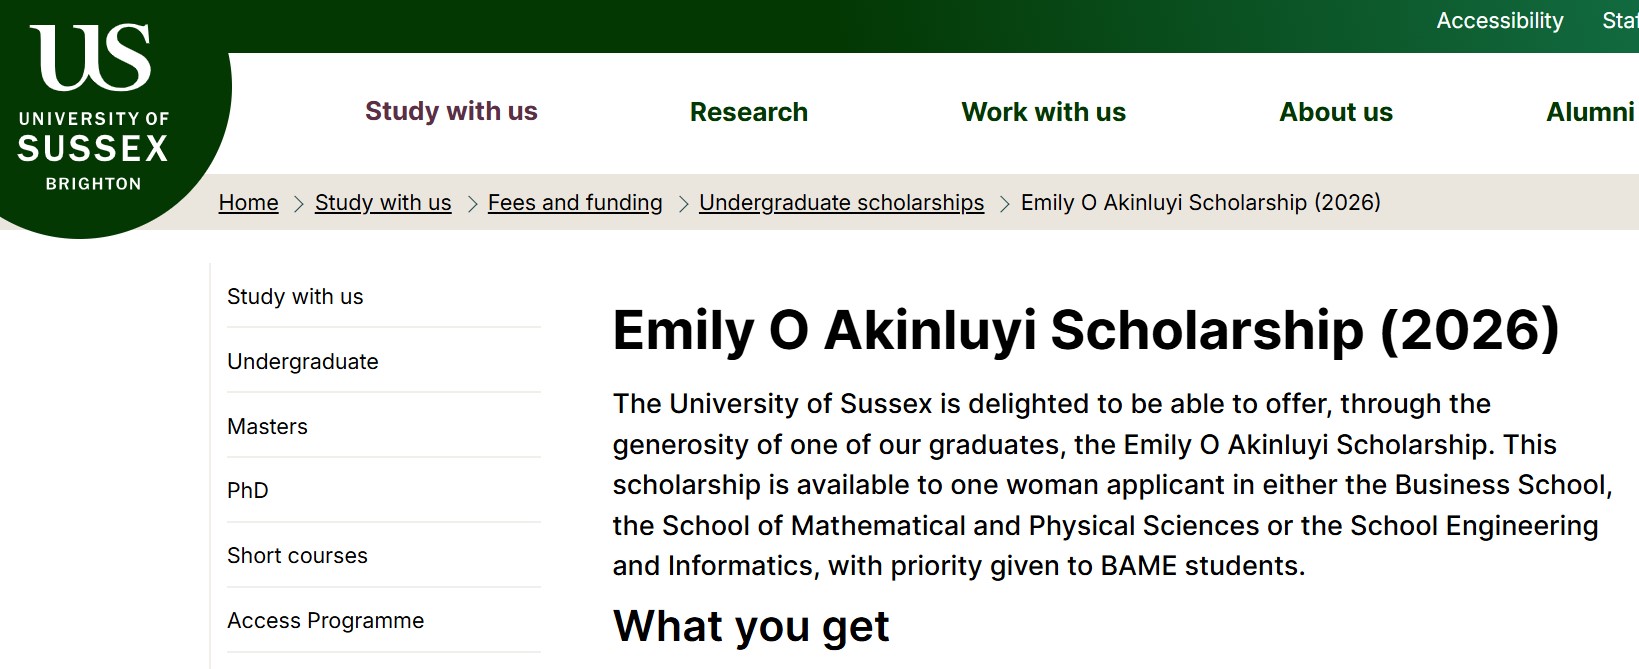The width and height of the screenshot is (1639, 669).
Task: Open the About us menu
Action: (x=1336, y=112)
